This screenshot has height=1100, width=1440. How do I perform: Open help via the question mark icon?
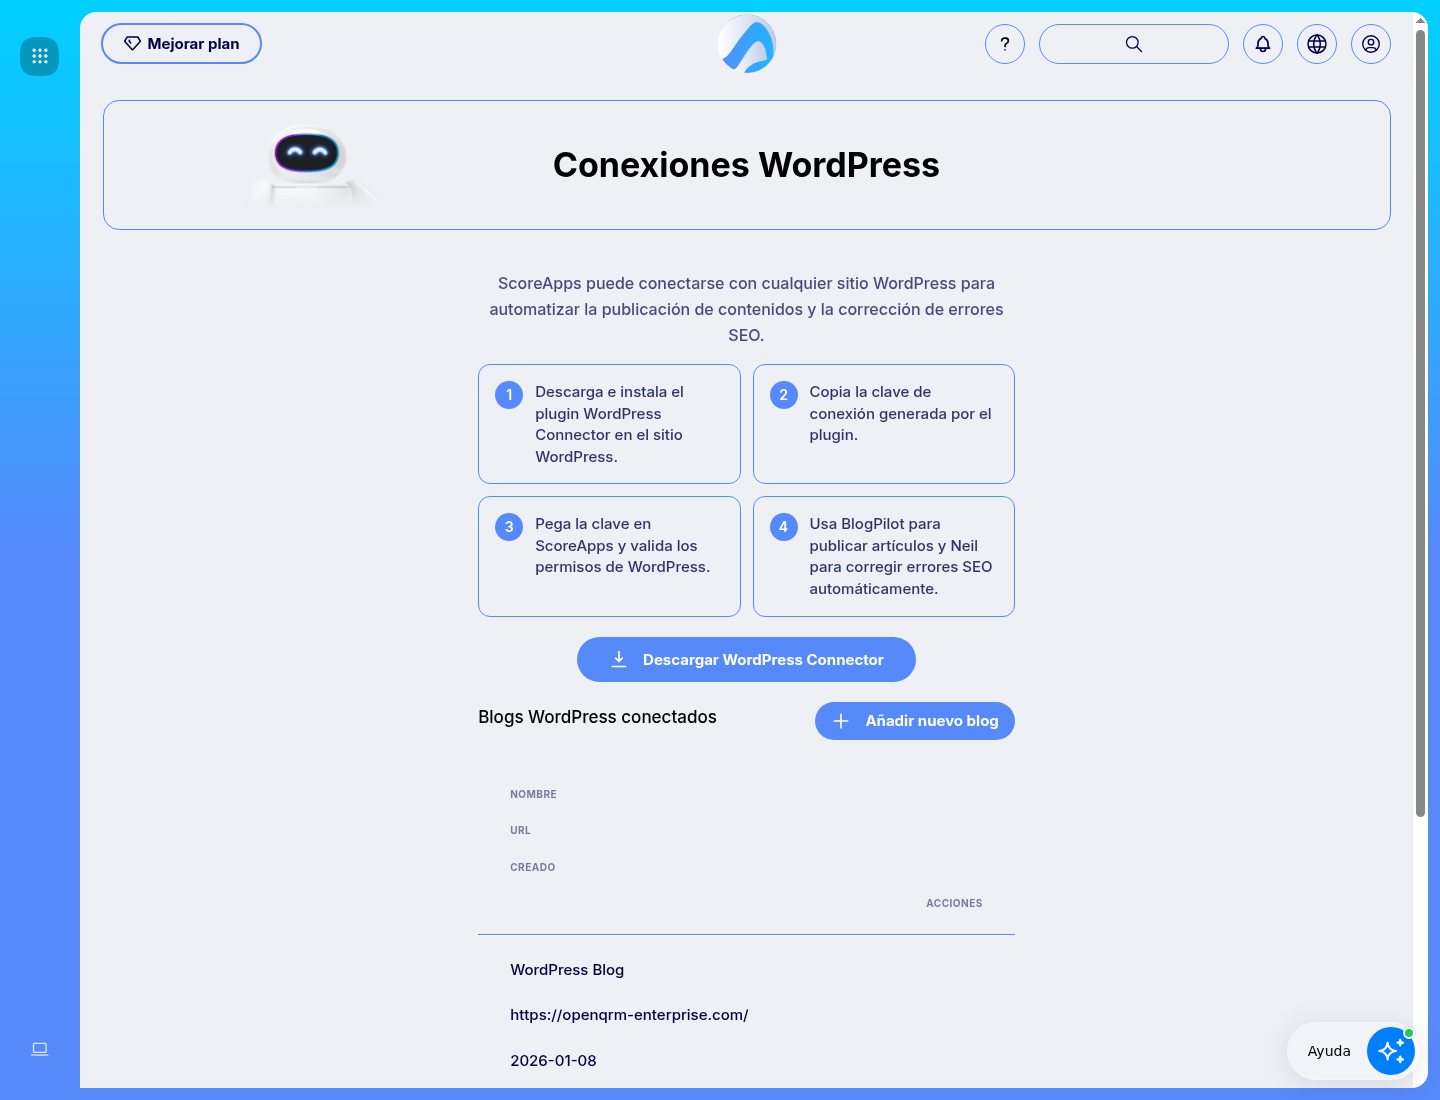tap(1005, 44)
